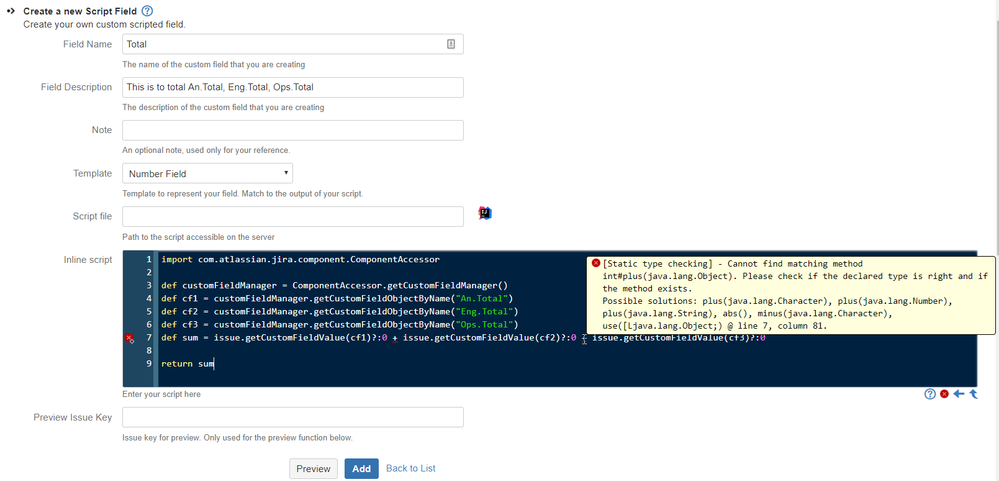Click the blue Add button
999x481 pixels.
[361, 468]
